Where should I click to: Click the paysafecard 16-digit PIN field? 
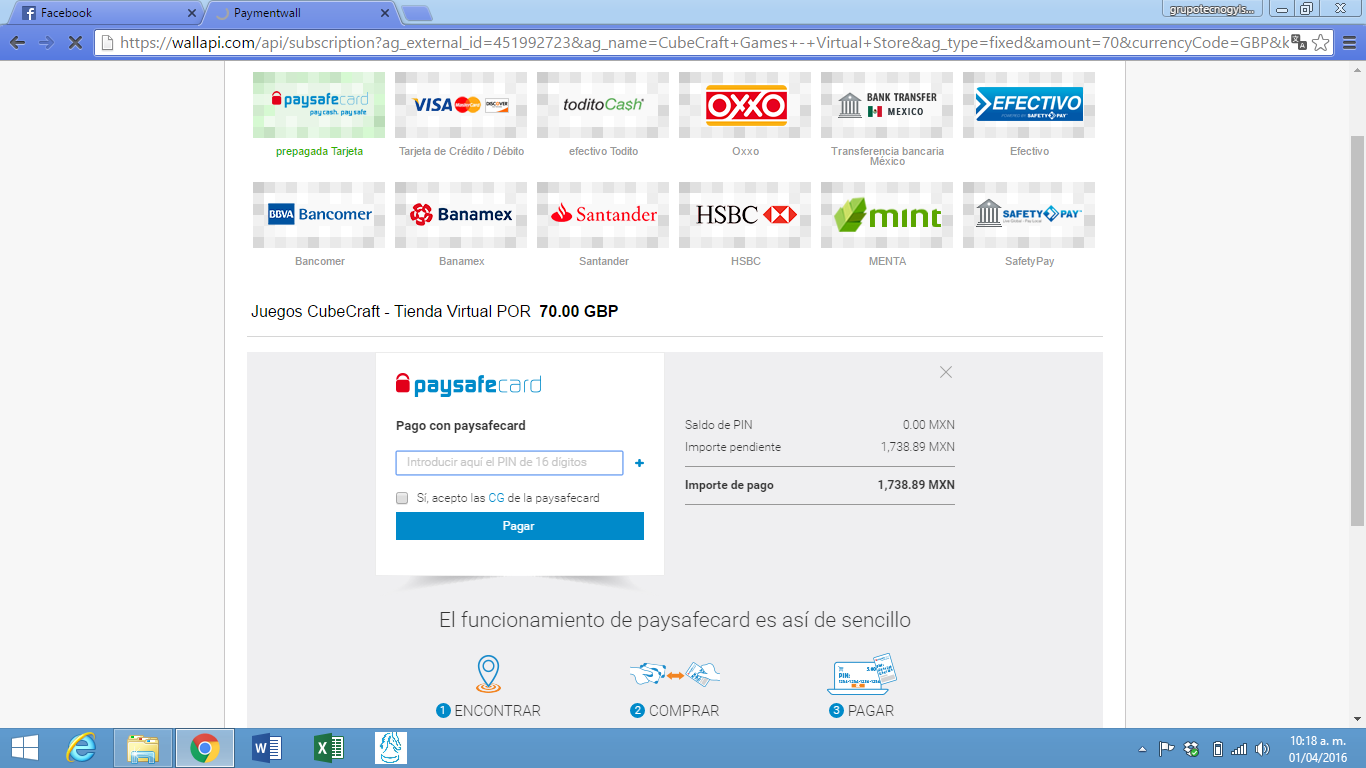[509, 462]
